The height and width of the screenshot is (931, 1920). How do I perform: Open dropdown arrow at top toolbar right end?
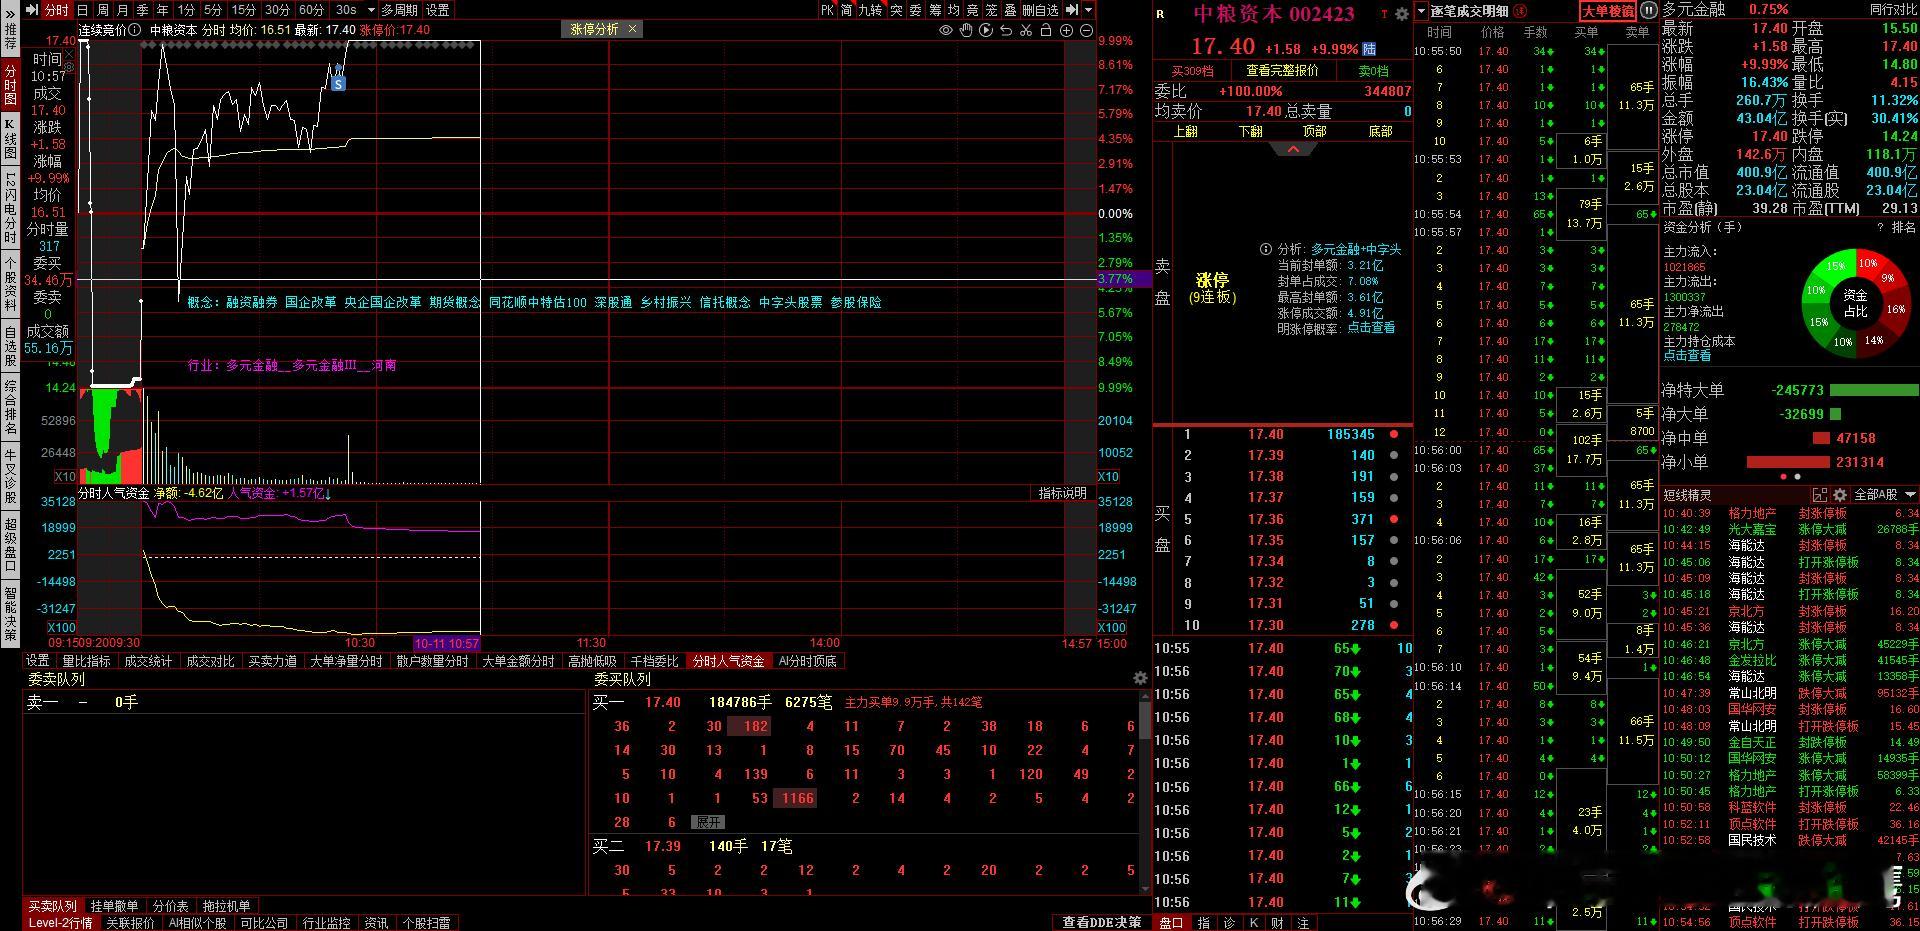coord(1089,10)
